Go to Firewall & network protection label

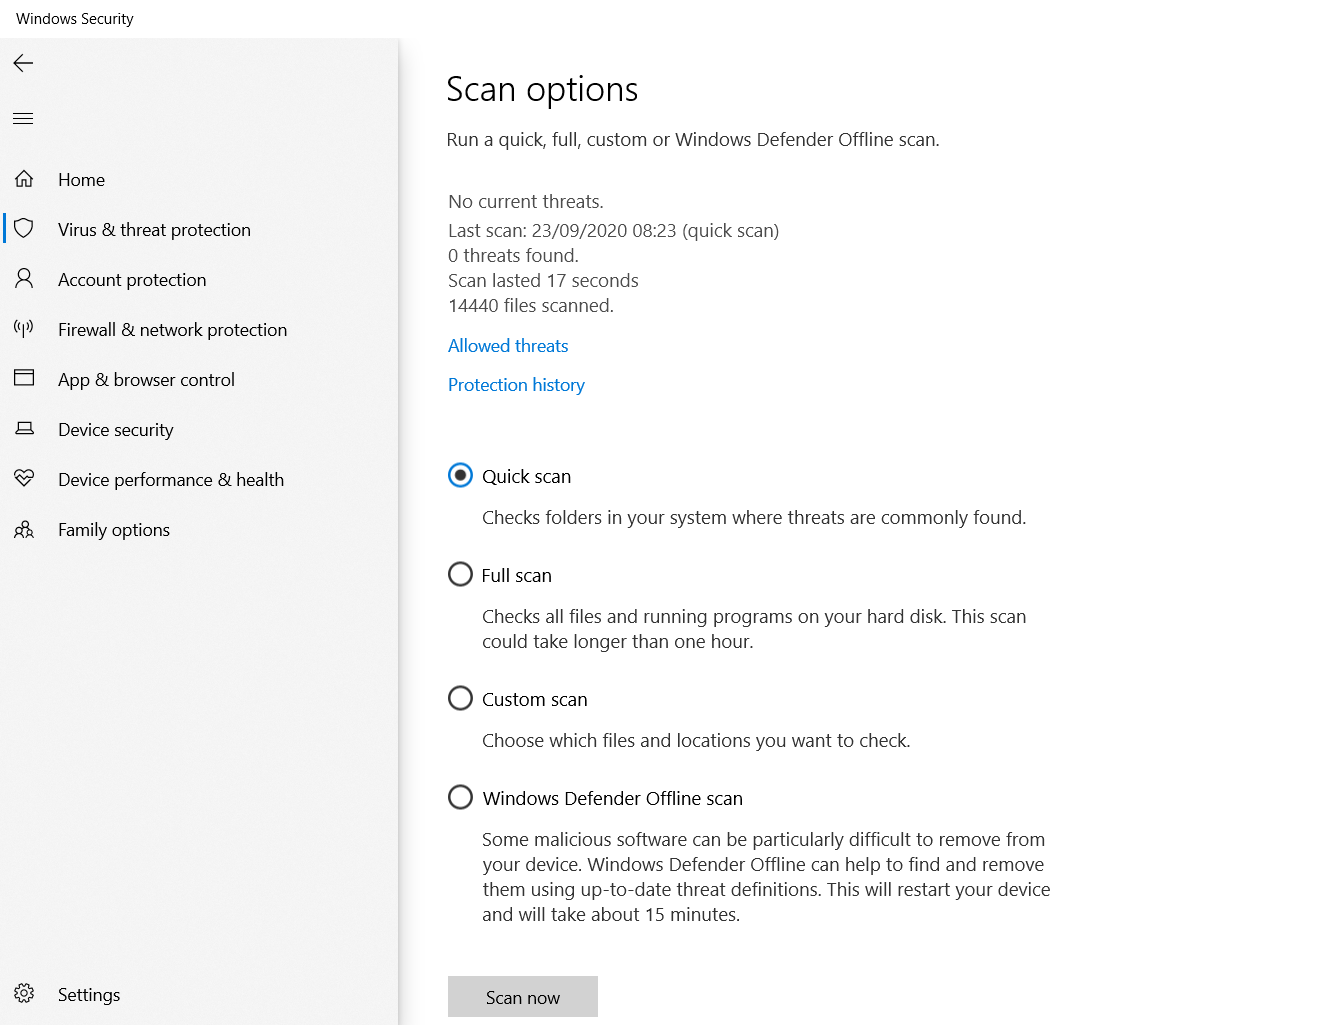[x=172, y=330]
